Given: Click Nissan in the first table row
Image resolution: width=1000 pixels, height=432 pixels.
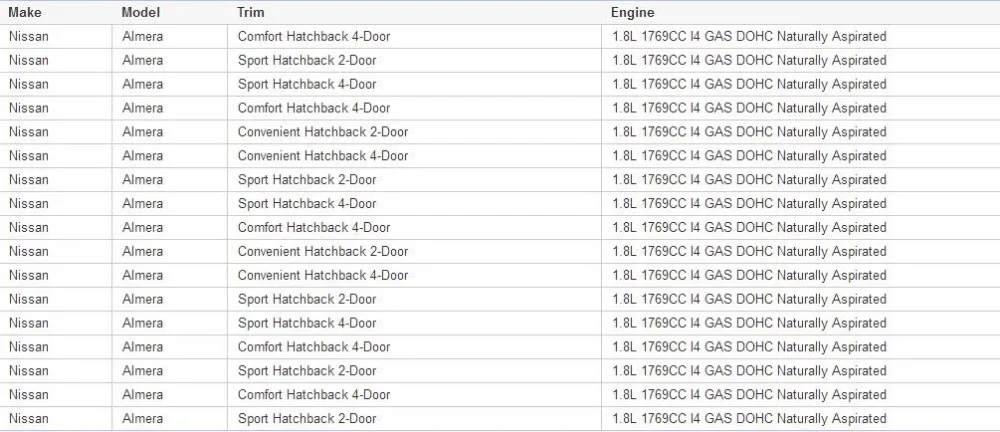Looking at the screenshot, I should [29, 36].
